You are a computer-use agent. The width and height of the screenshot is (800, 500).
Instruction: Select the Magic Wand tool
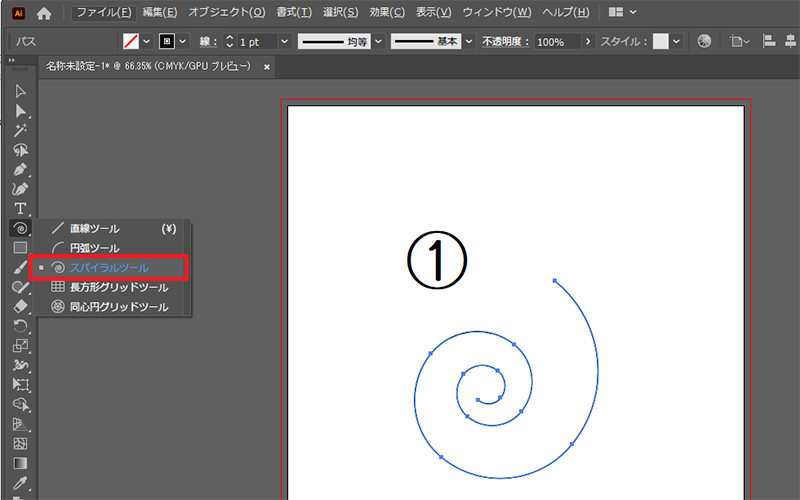(20, 130)
